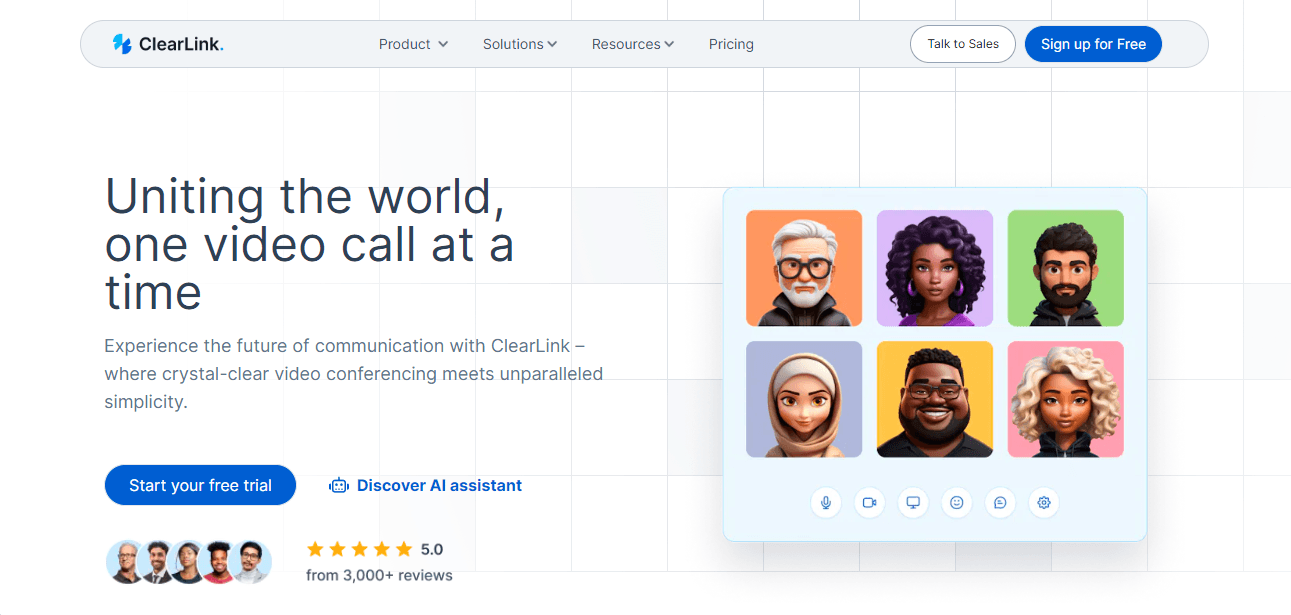Select the woman with purple hair video tile
This screenshot has width=1291, height=615.
tap(935, 268)
